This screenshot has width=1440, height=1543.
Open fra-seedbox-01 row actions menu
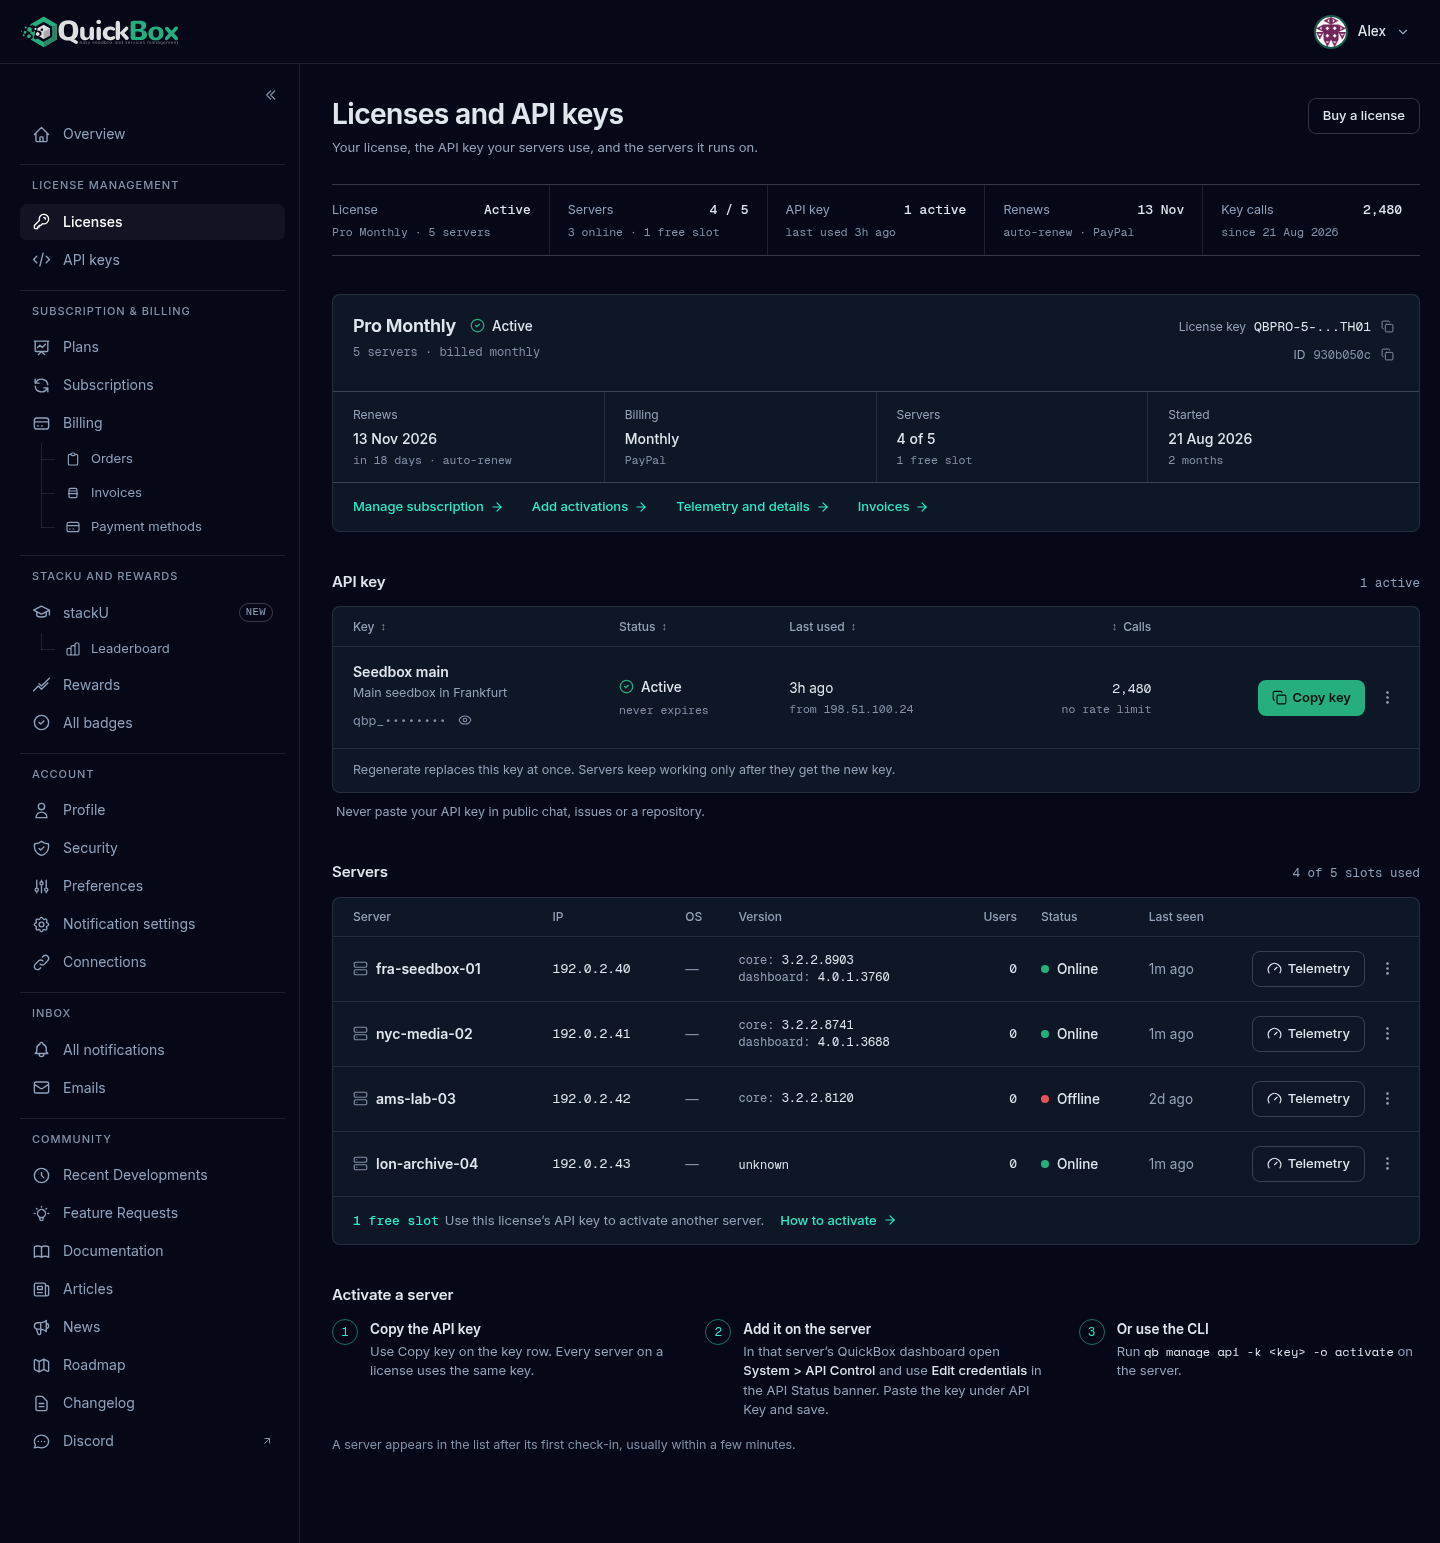1387,969
